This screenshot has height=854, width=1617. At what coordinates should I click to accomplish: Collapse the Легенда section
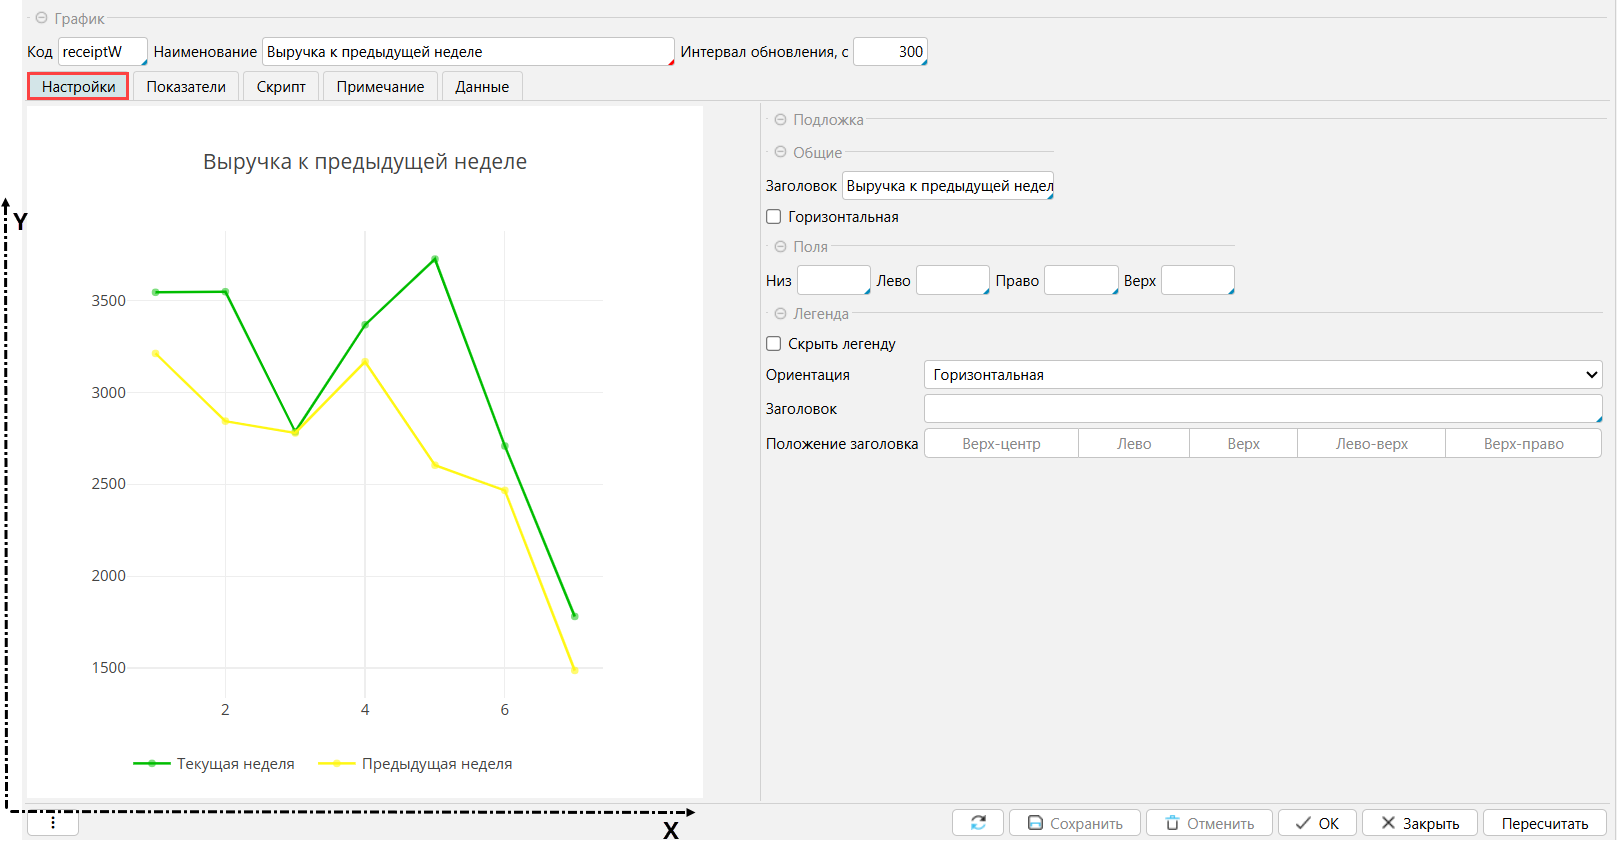tap(780, 314)
